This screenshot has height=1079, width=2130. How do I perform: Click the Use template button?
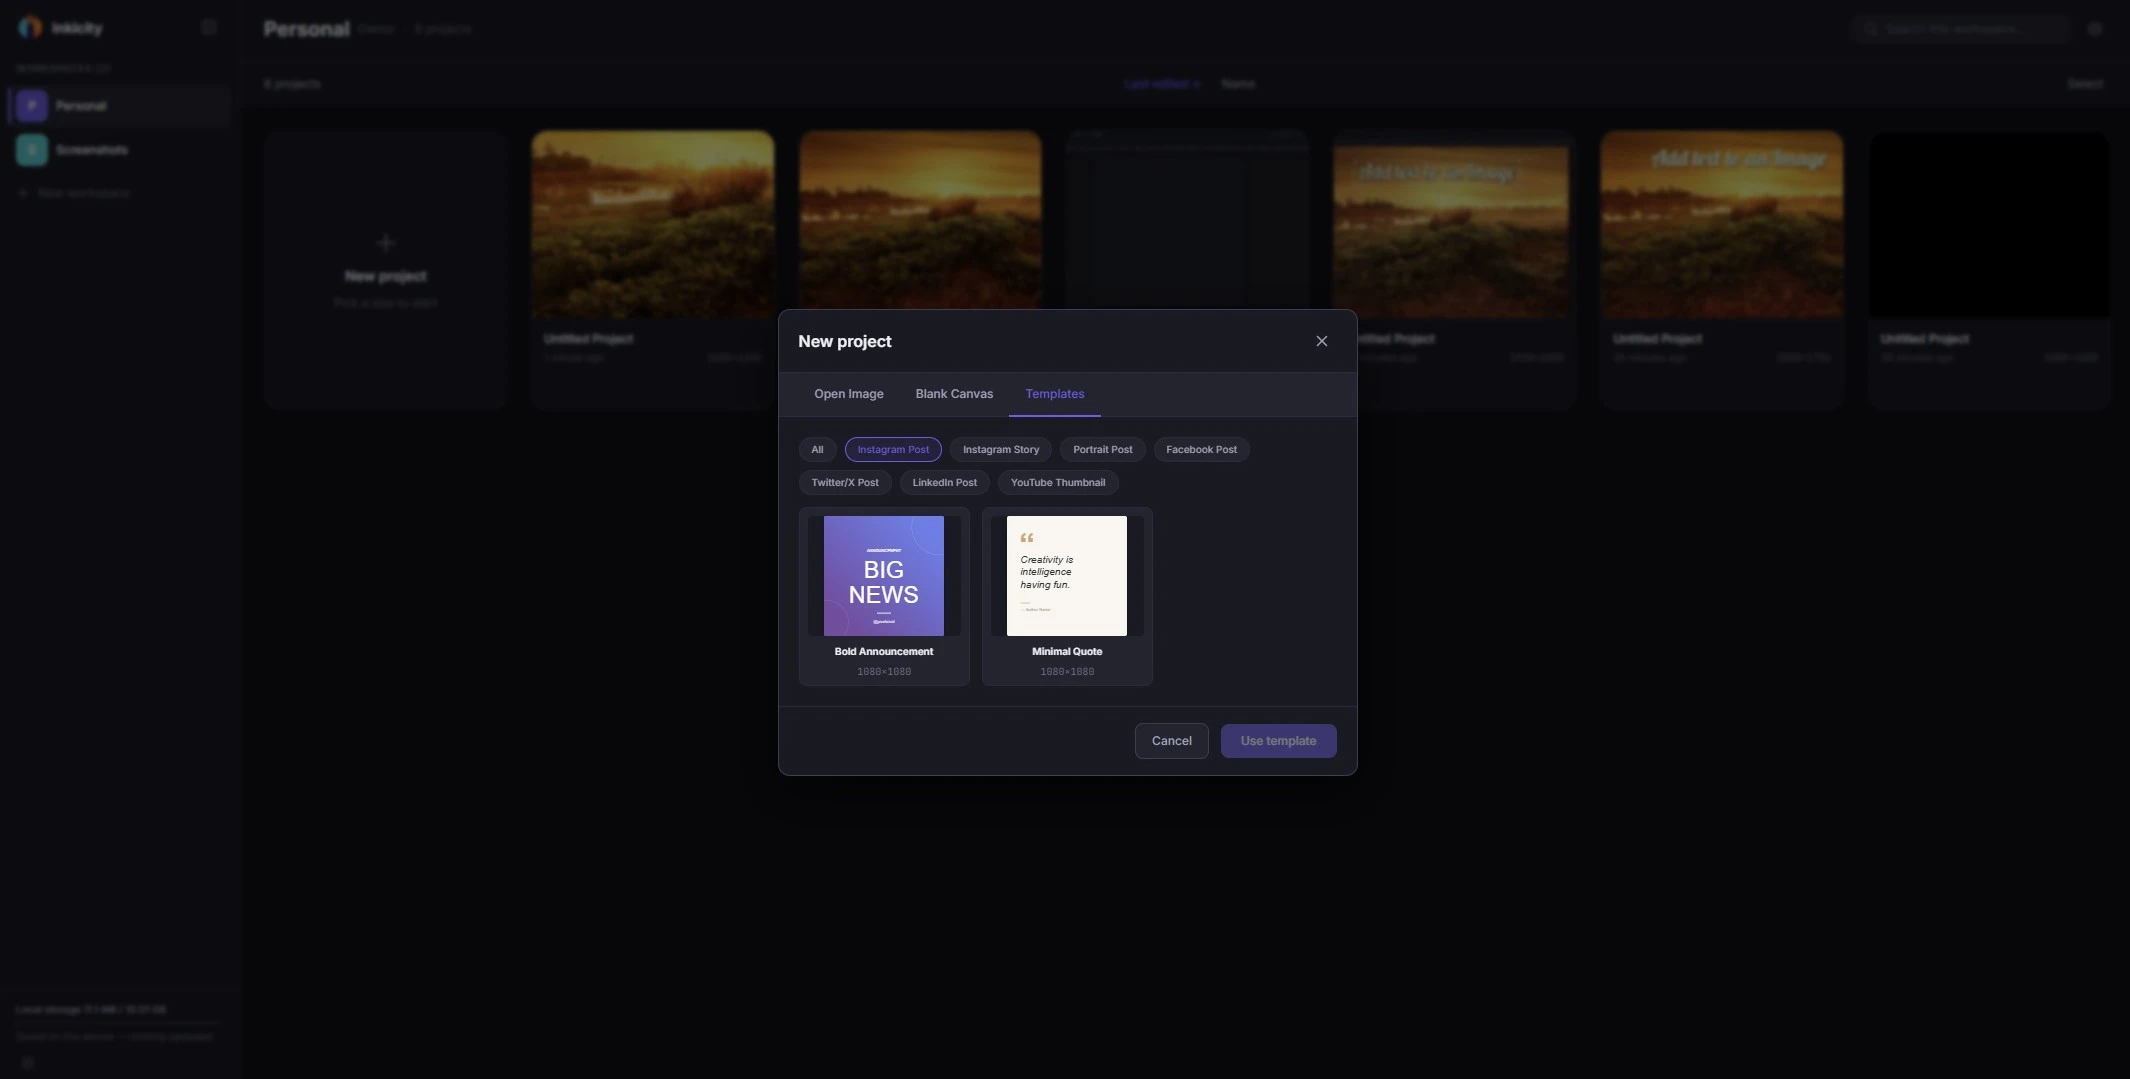1278,741
